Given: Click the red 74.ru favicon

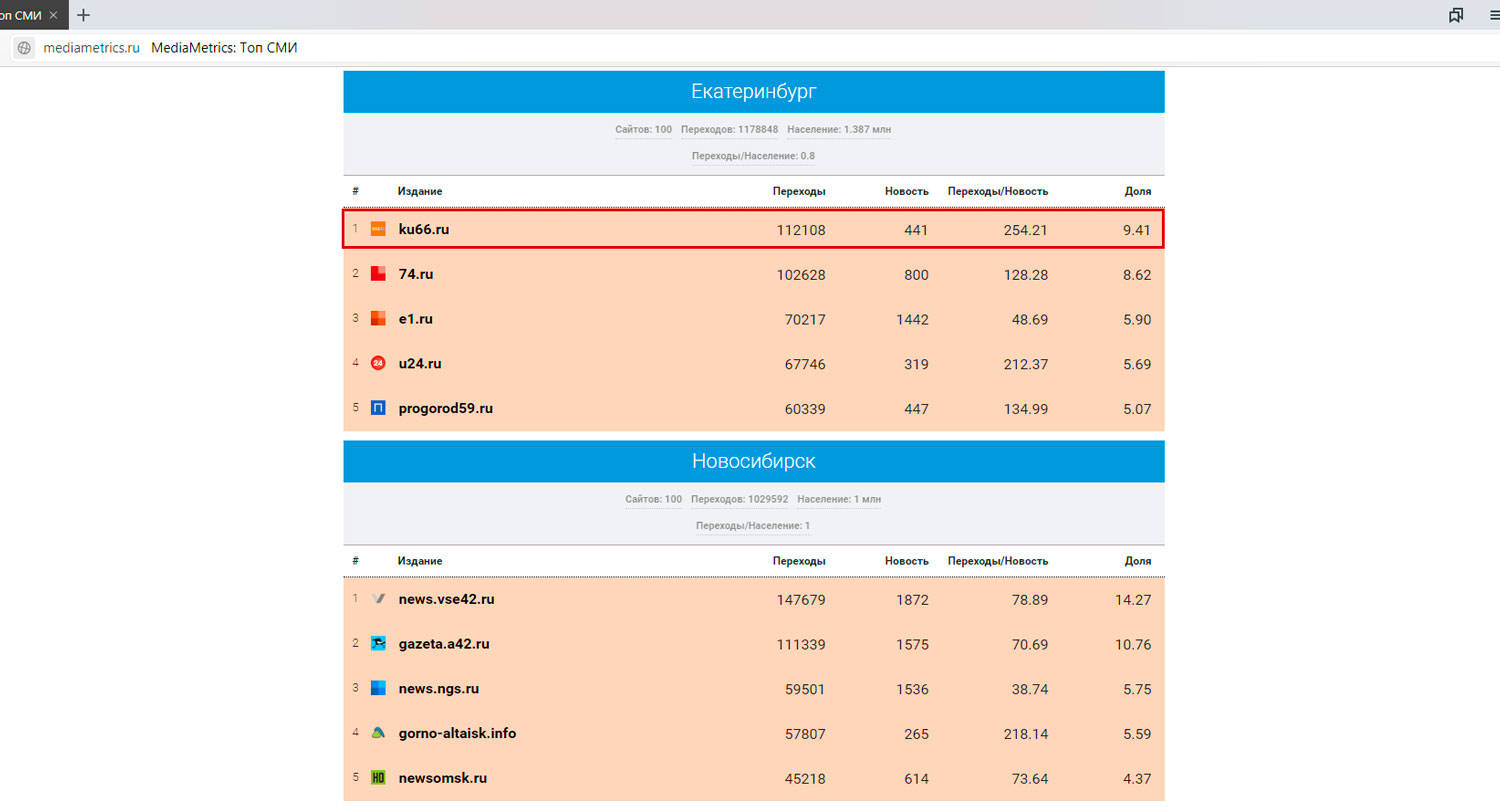Looking at the screenshot, I should pos(378,274).
